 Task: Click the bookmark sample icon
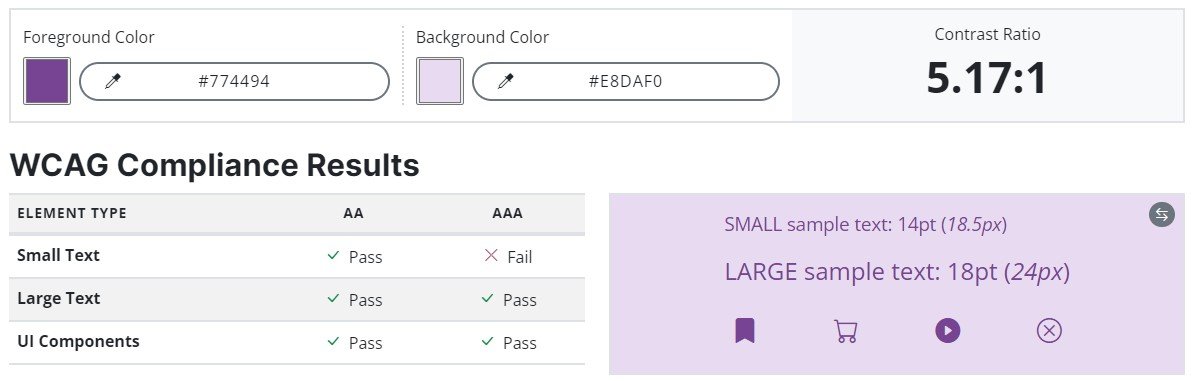745,331
